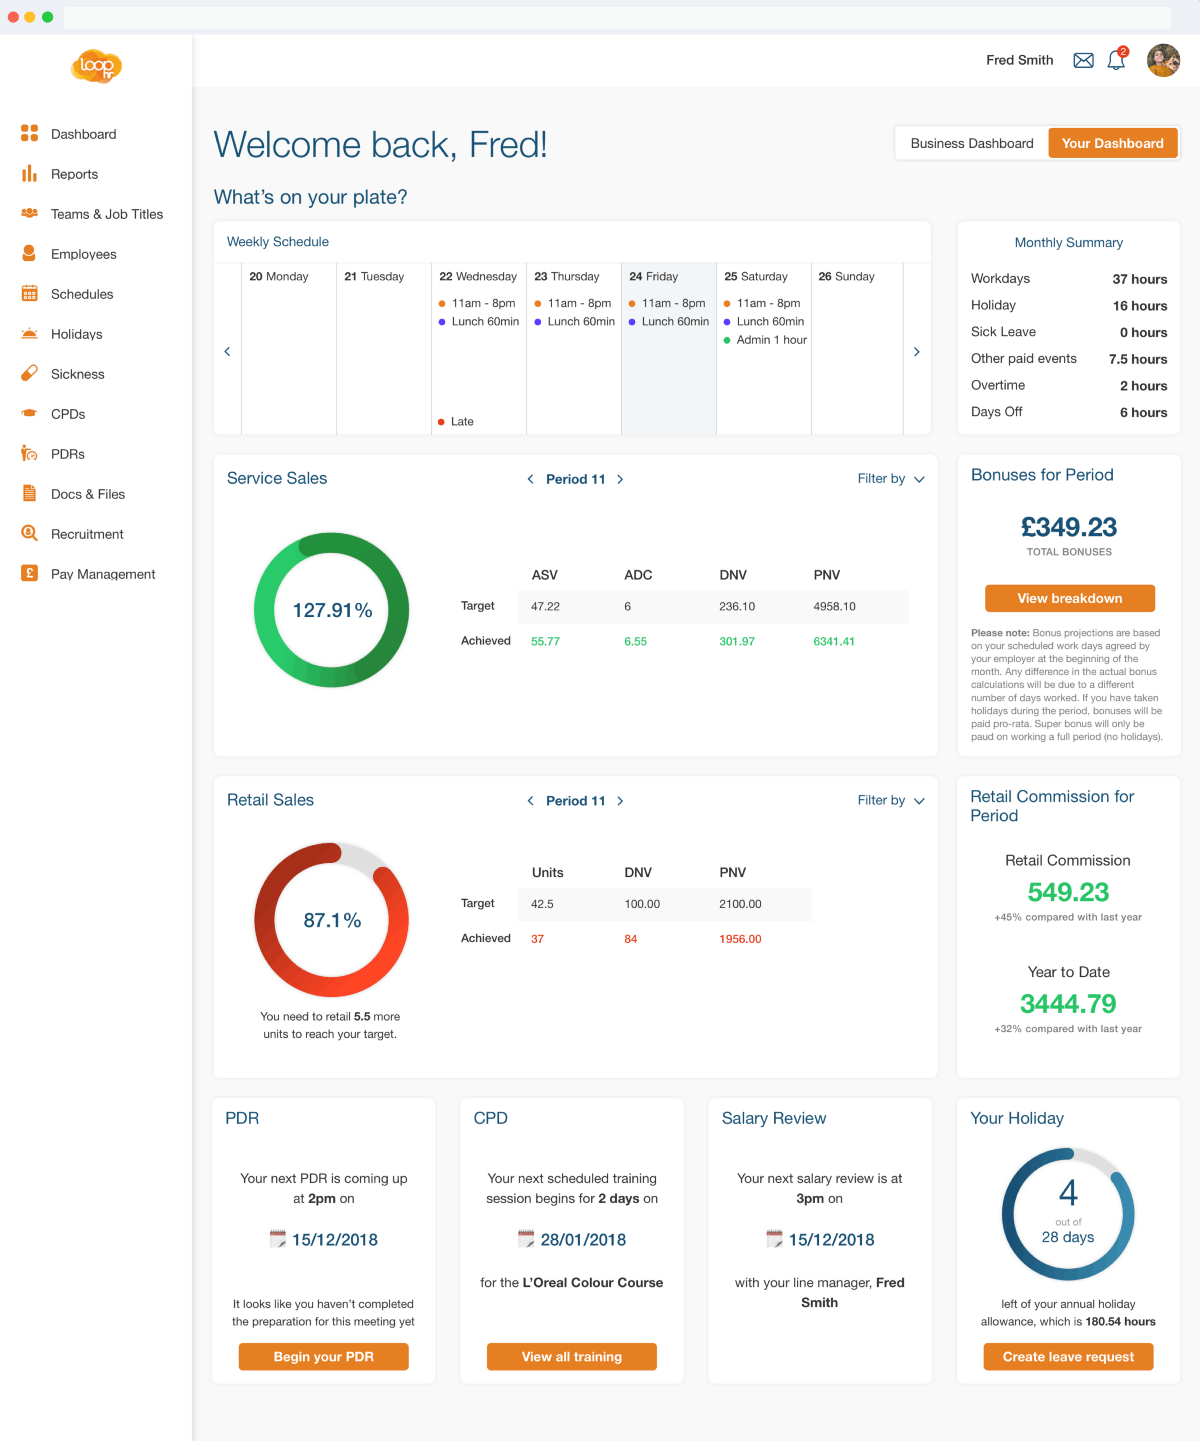
Task: Click the Service Sales 127.91% progress ring
Action: [x=331, y=610]
